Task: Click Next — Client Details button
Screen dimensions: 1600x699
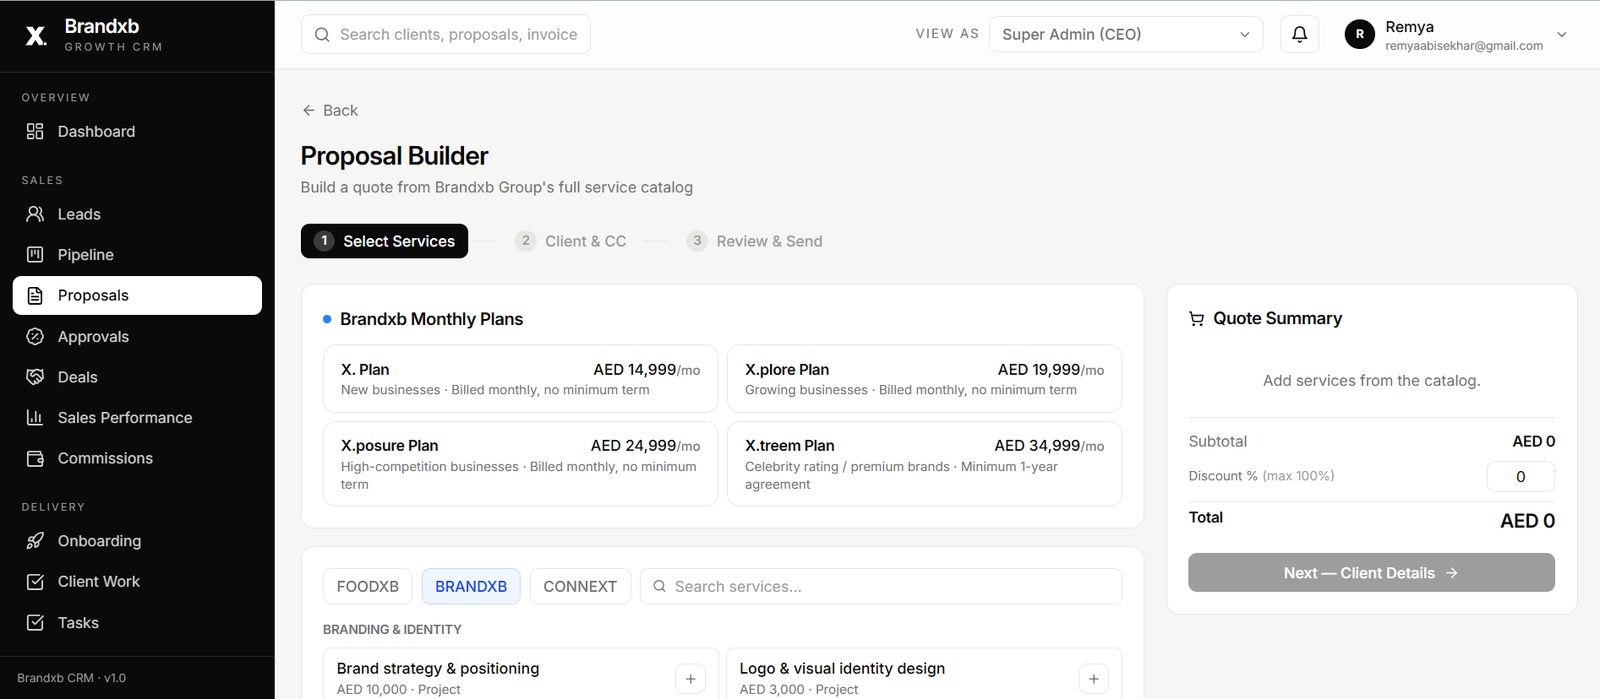Action: pos(1371,573)
